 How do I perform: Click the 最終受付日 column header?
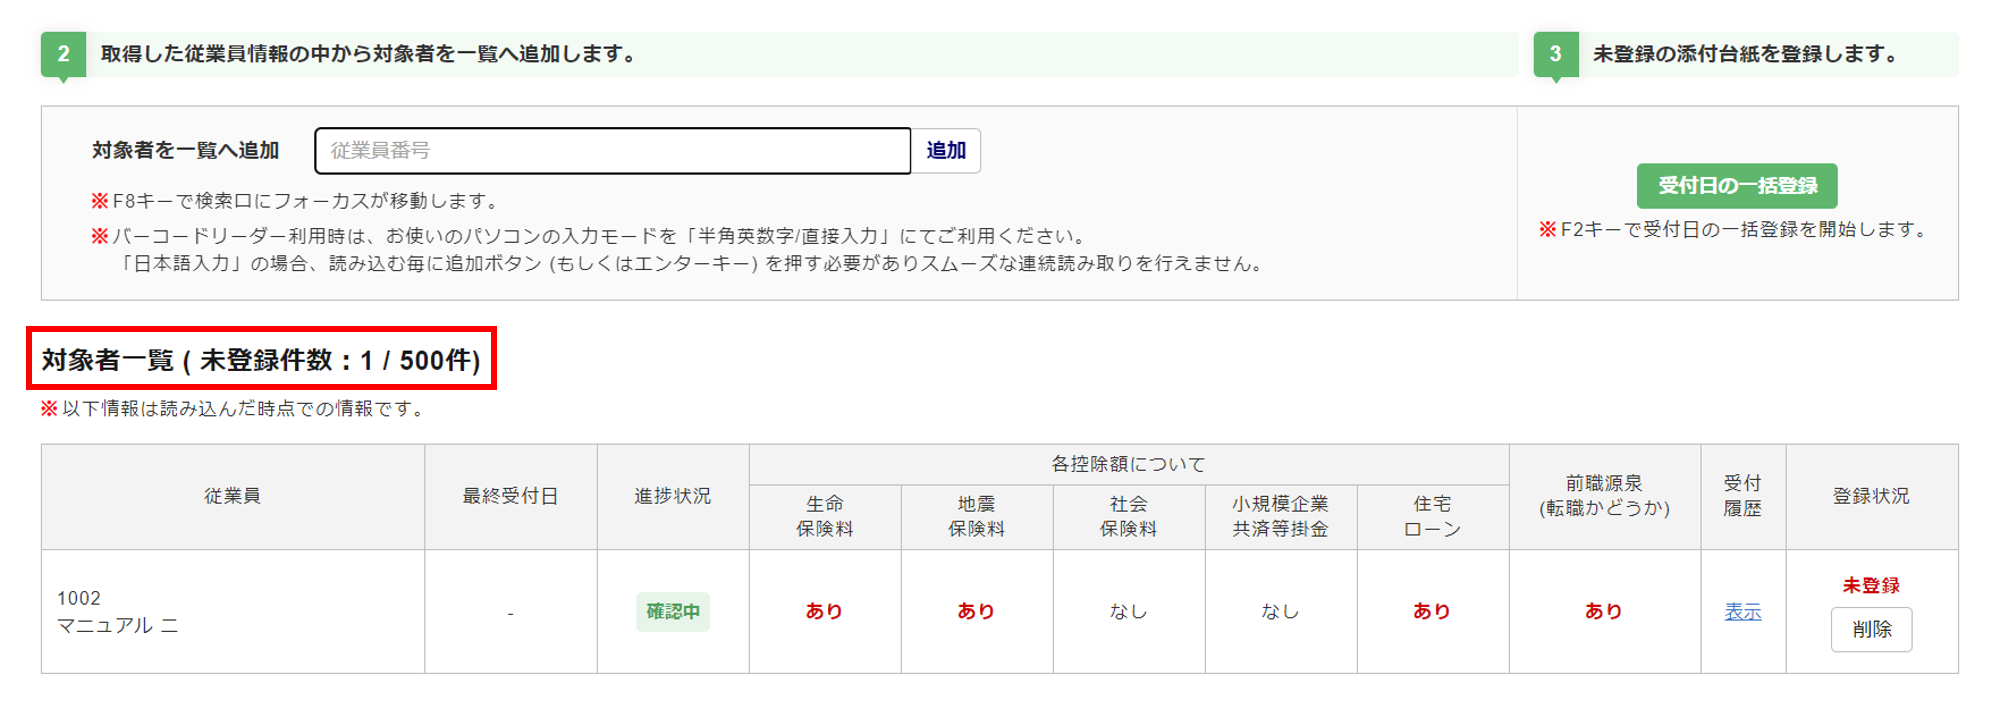(x=510, y=497)
